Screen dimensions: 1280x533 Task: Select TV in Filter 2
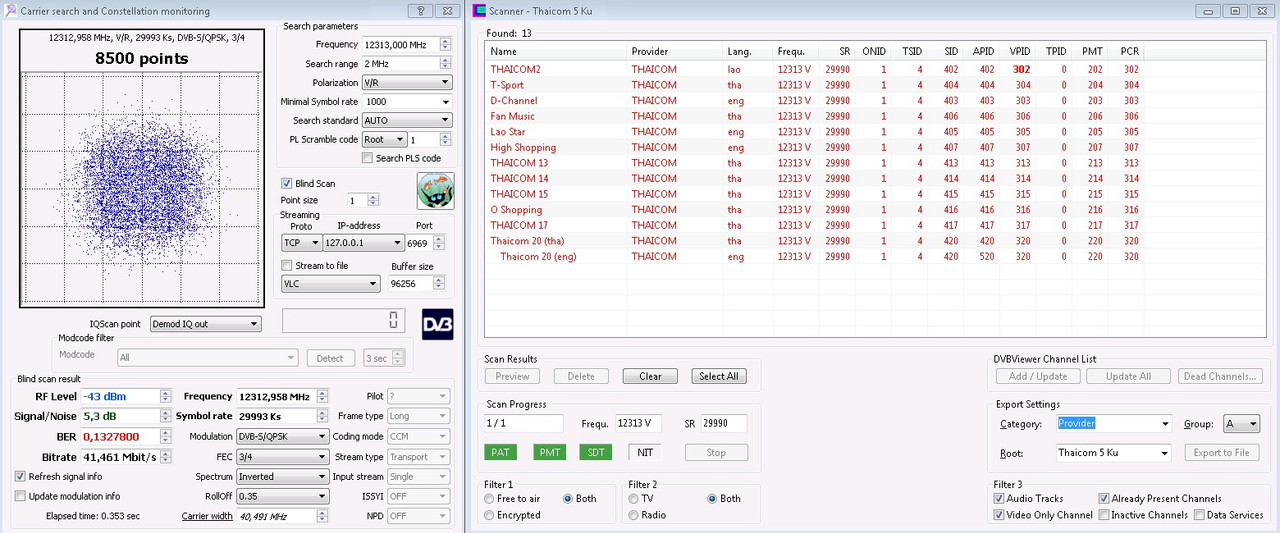[633, 498]
